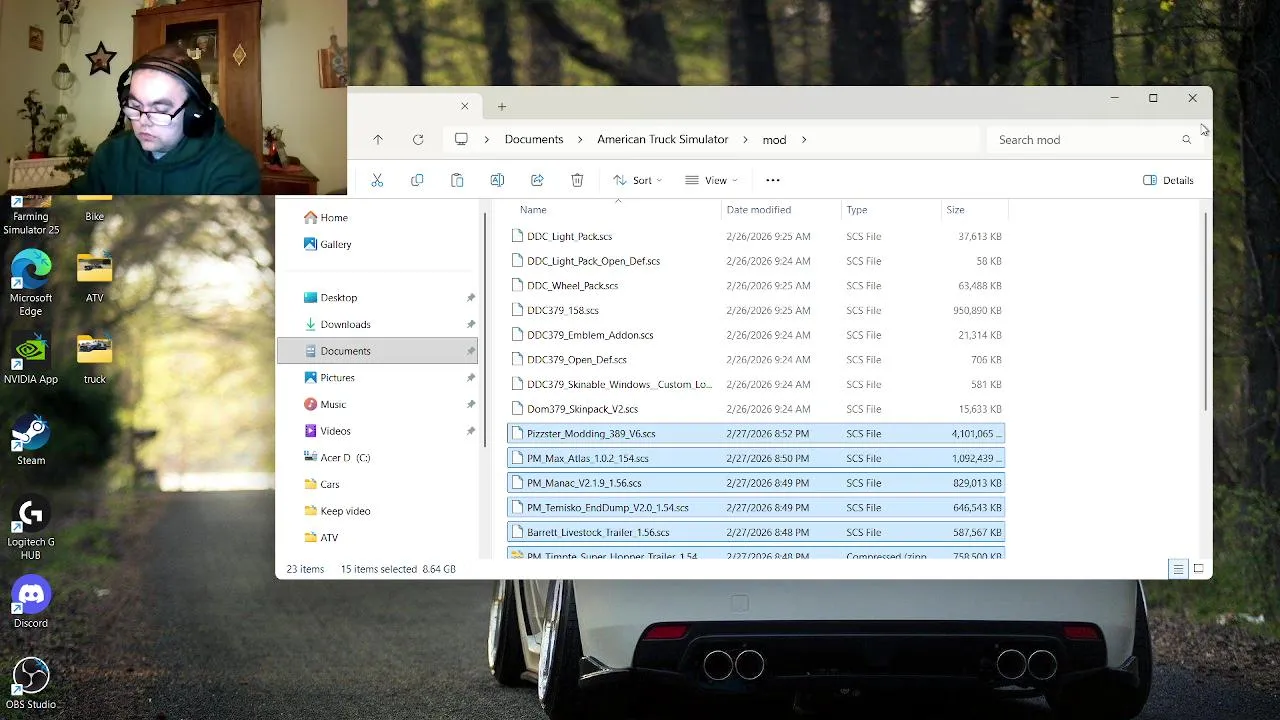Open the Sort dropdown menu
Image resolution: width=1280 pixels, height=720 pixels.
638,180
